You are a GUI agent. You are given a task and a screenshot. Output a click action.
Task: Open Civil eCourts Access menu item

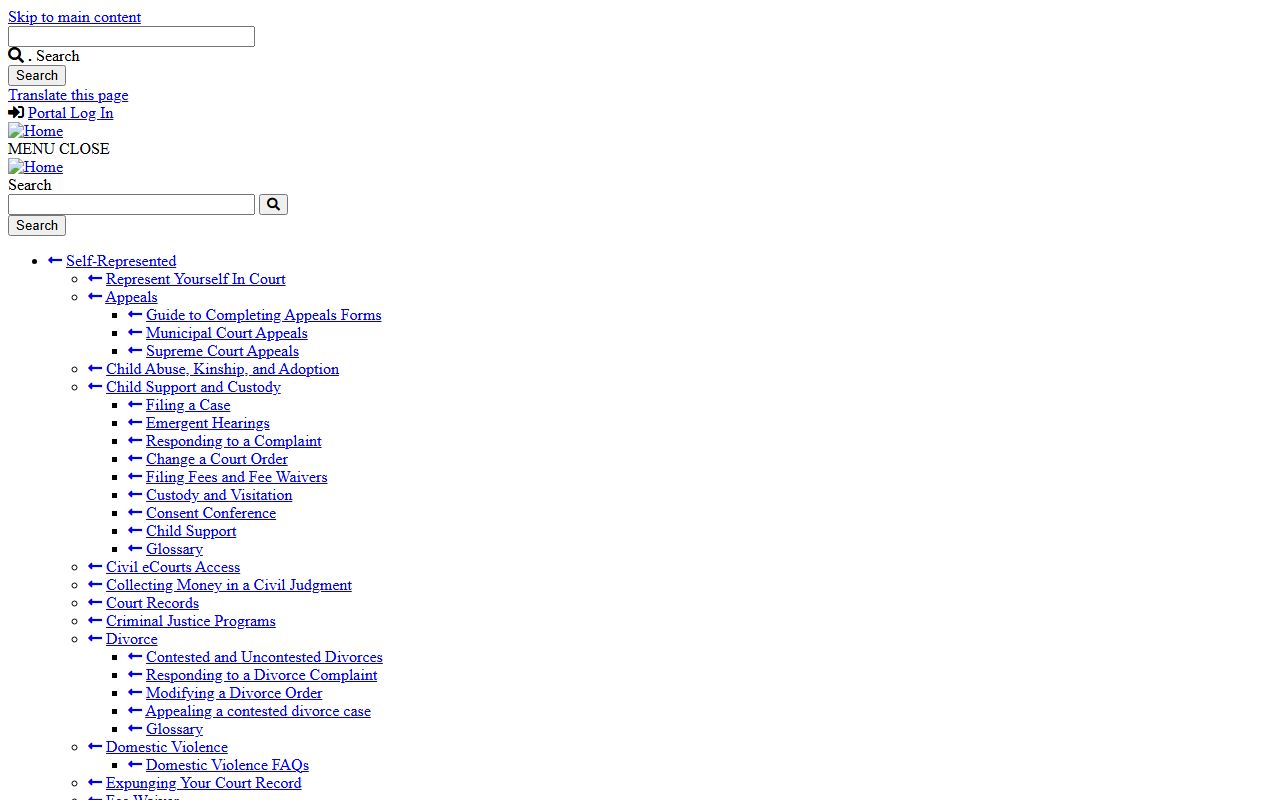click(173, 567)
